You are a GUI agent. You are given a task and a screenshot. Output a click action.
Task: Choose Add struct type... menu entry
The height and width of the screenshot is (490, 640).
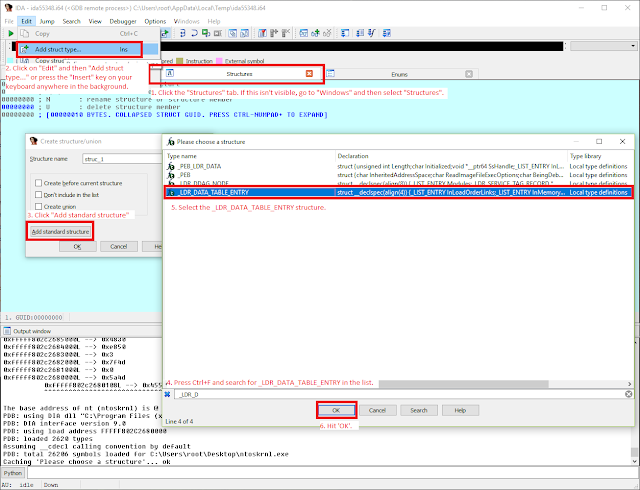click(x=88, y=49)
